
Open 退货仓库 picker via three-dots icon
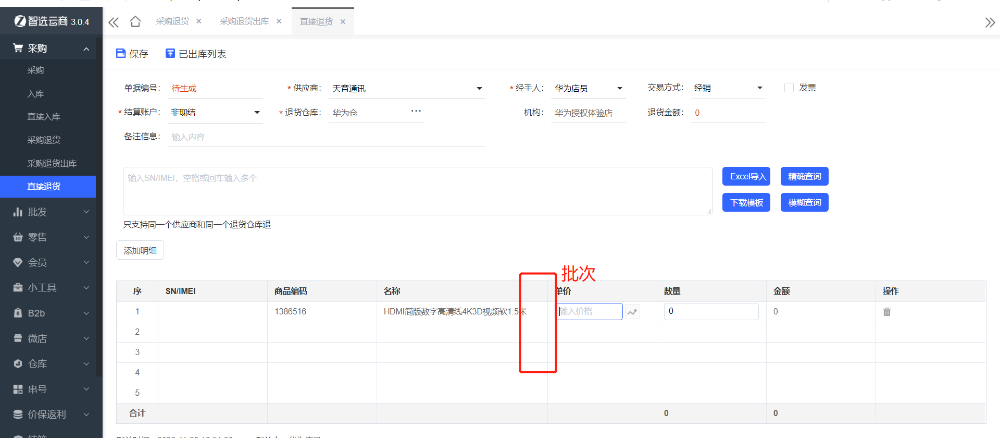[416, 112]
